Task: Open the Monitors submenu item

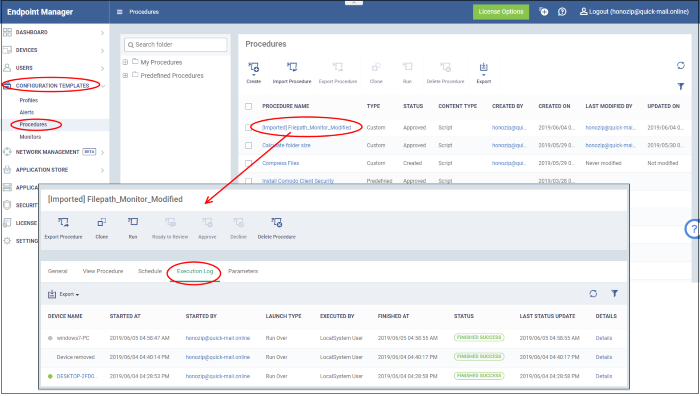Action: pyautogui.click(x=30, y=137)
